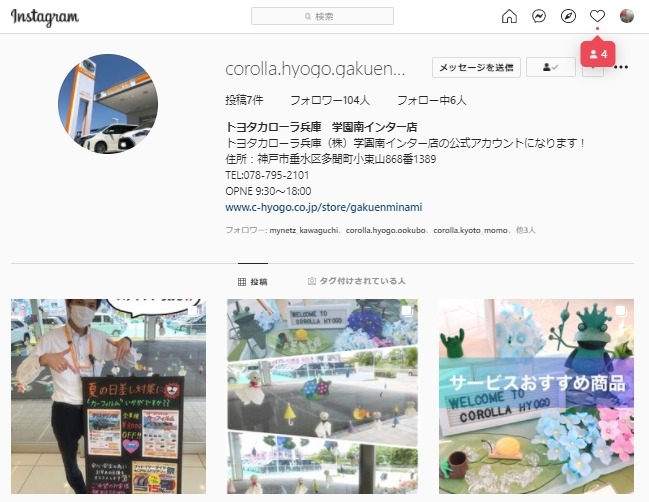Open your profile avatar menu
Viewport: 649px width, 502px height.
tap(627, 16)
